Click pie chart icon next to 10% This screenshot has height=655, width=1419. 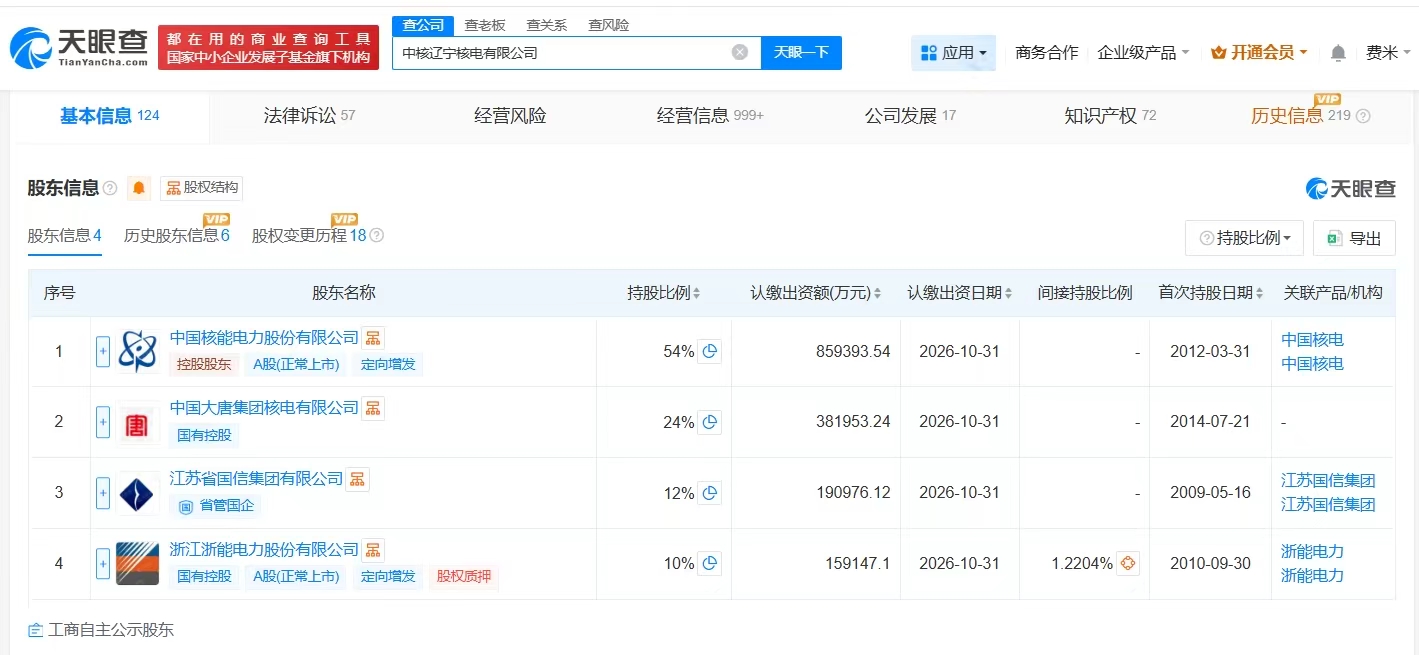[x=710, y=564]
